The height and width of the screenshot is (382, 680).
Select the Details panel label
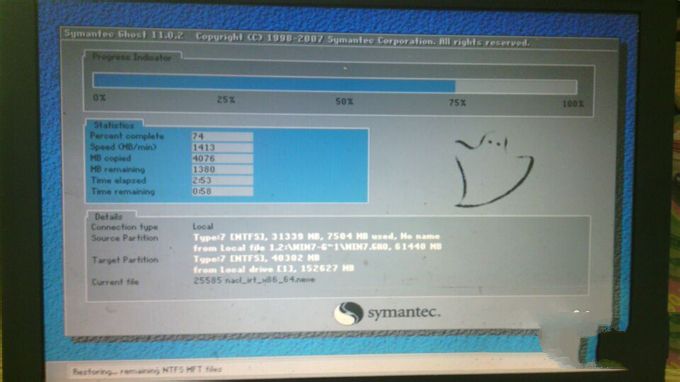(x=109, y=216)
